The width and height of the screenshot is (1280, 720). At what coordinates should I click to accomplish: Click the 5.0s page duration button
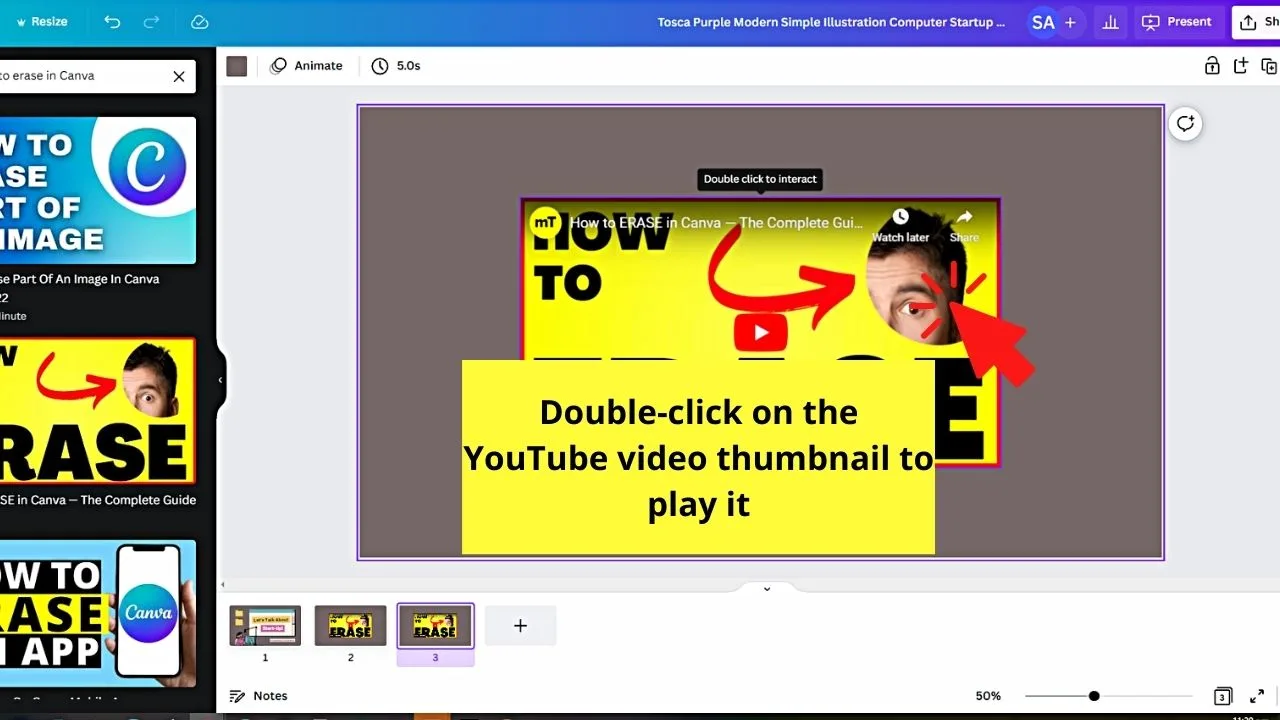pyautogui.click(x=396, y=66)
